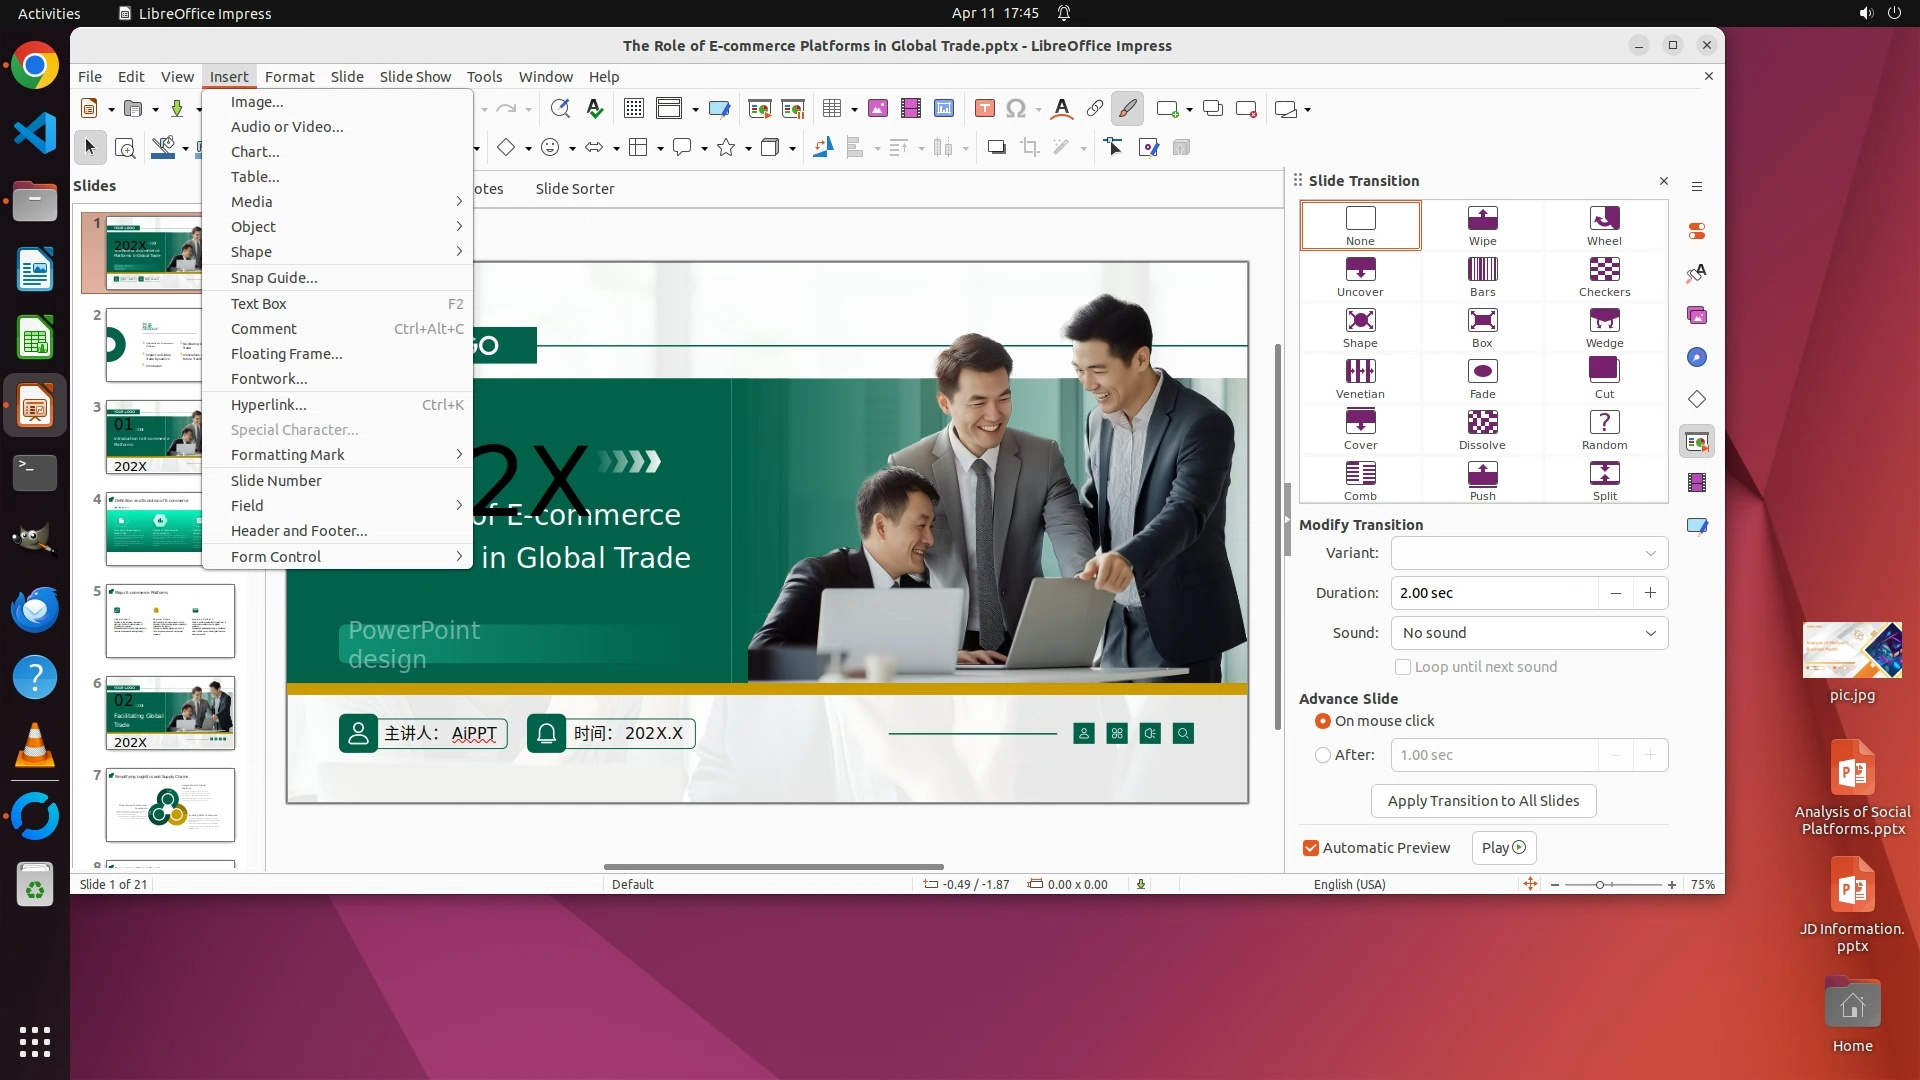Viewport: 1920px width, 1080px height.
Task: Select On mouse click radio button
Action: [x=1323, y=721]
